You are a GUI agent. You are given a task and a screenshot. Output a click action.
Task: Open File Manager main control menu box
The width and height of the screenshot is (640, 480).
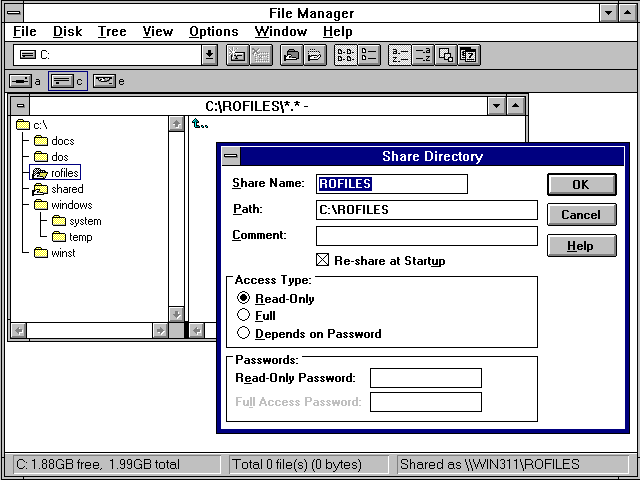pos(14,13)
